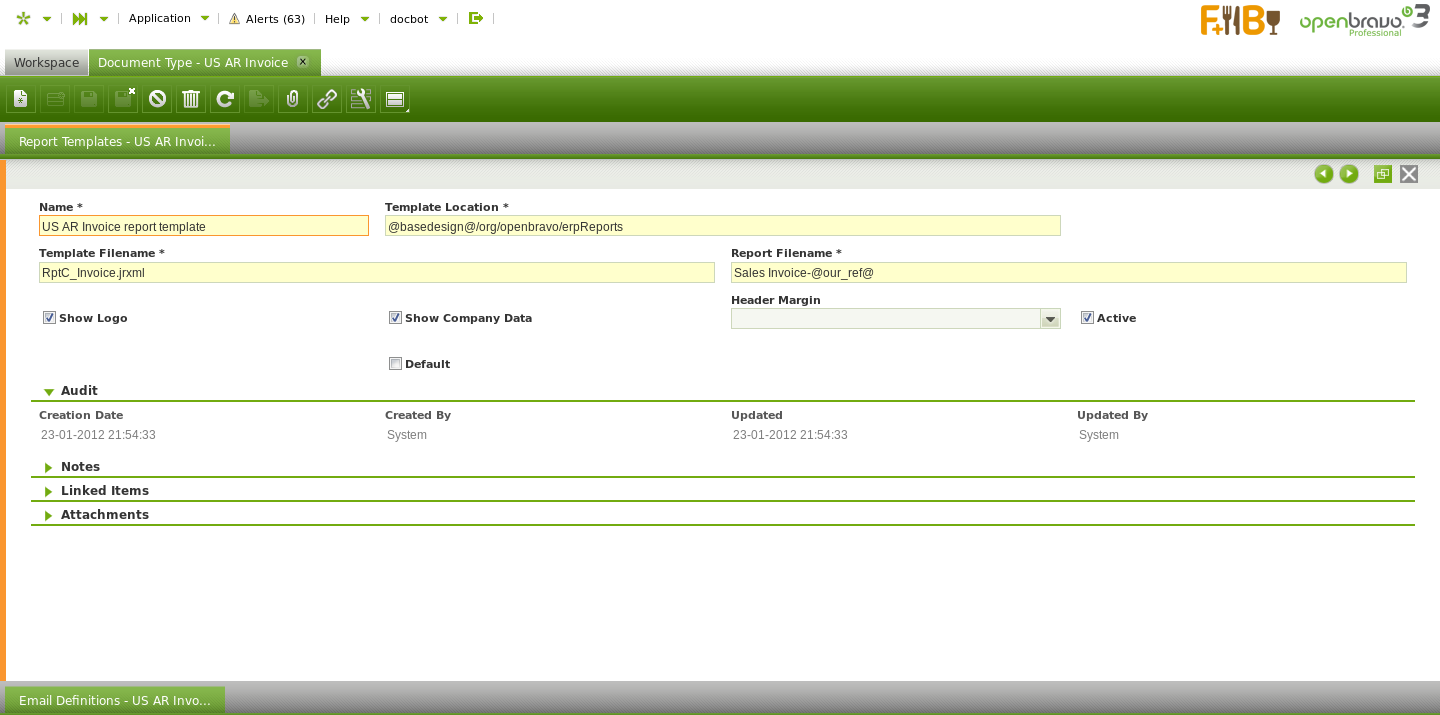Open the customize form wrench icon
This screenshot has width=1440, height=715.
[361, 99]
